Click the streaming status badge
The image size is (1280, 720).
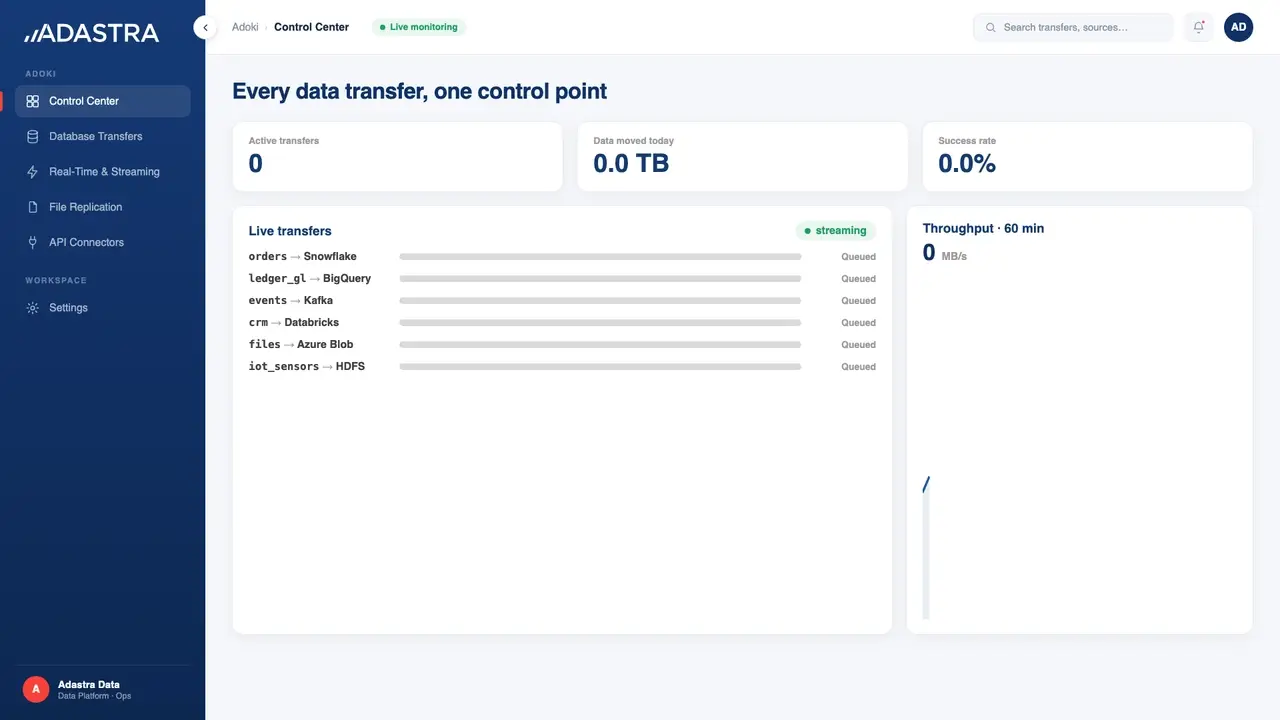836,231
